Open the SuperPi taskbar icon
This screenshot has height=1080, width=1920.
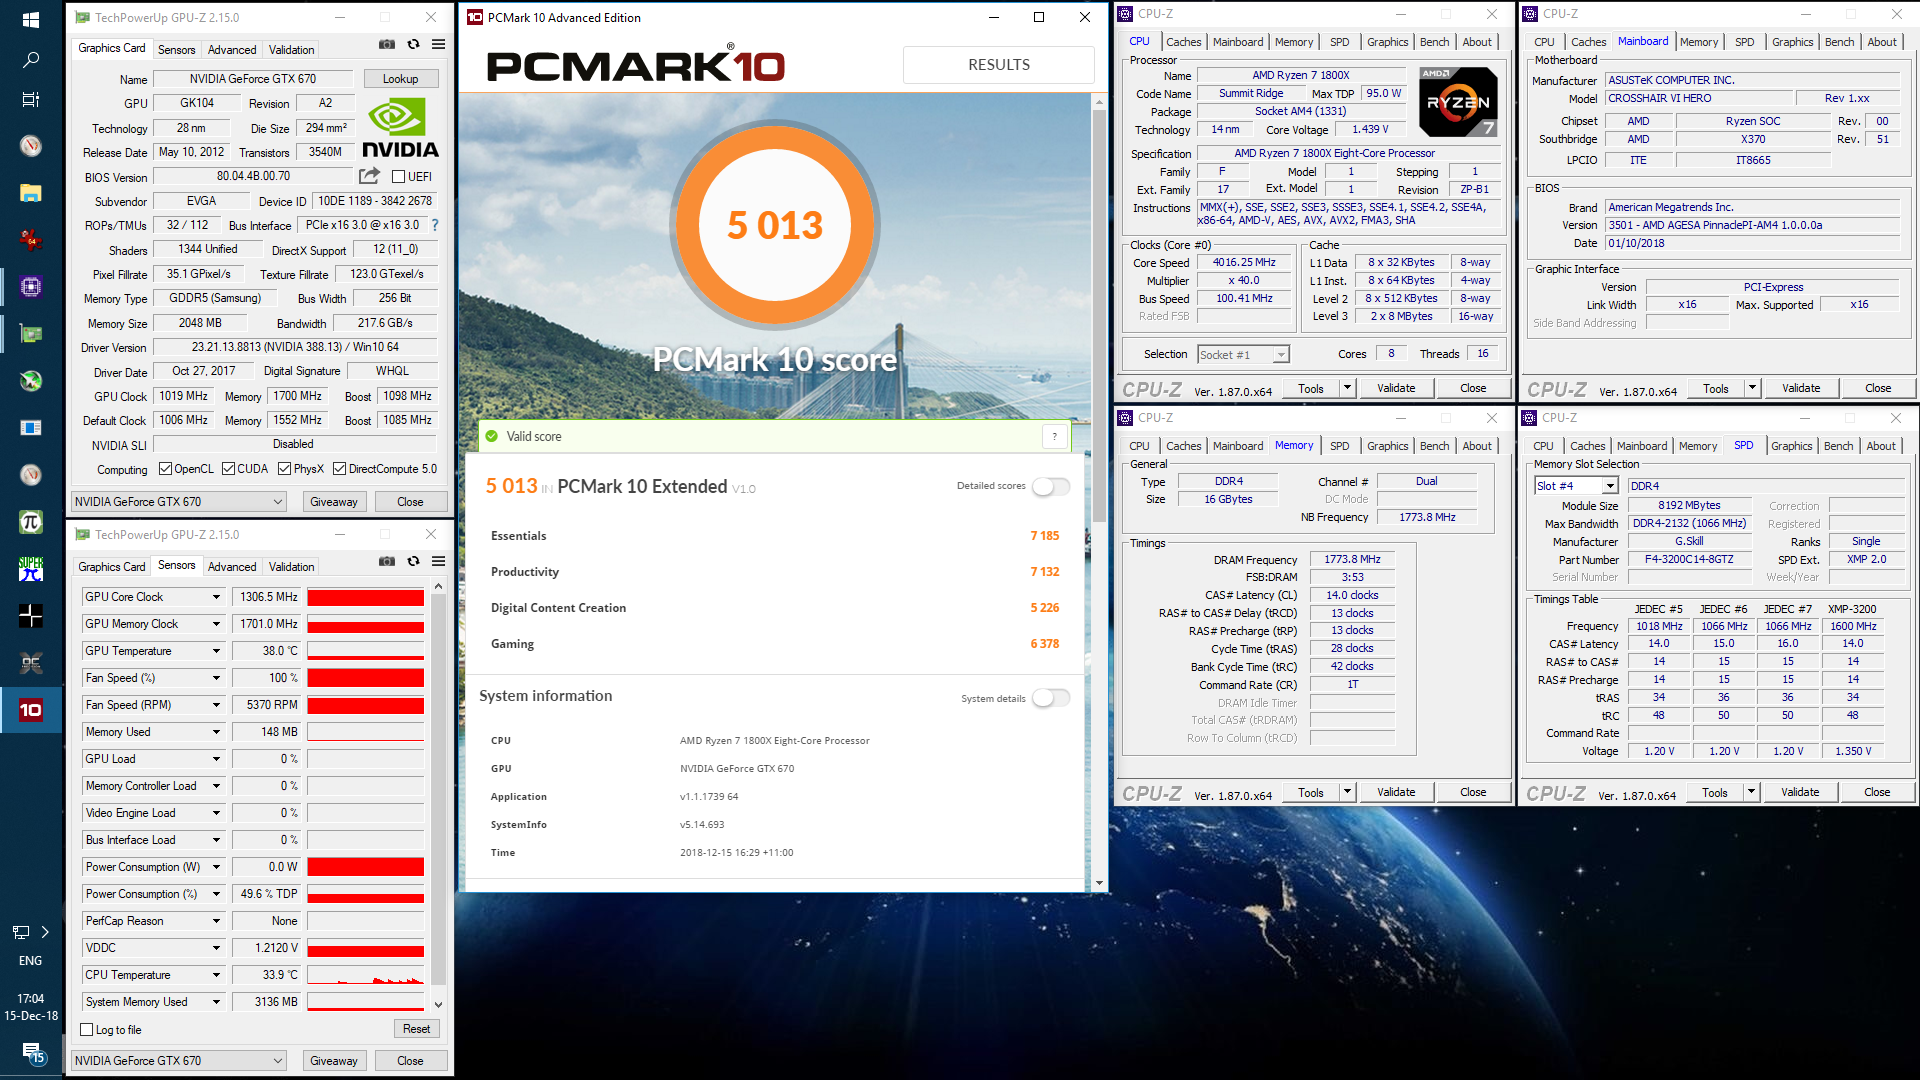pos(30,569)
